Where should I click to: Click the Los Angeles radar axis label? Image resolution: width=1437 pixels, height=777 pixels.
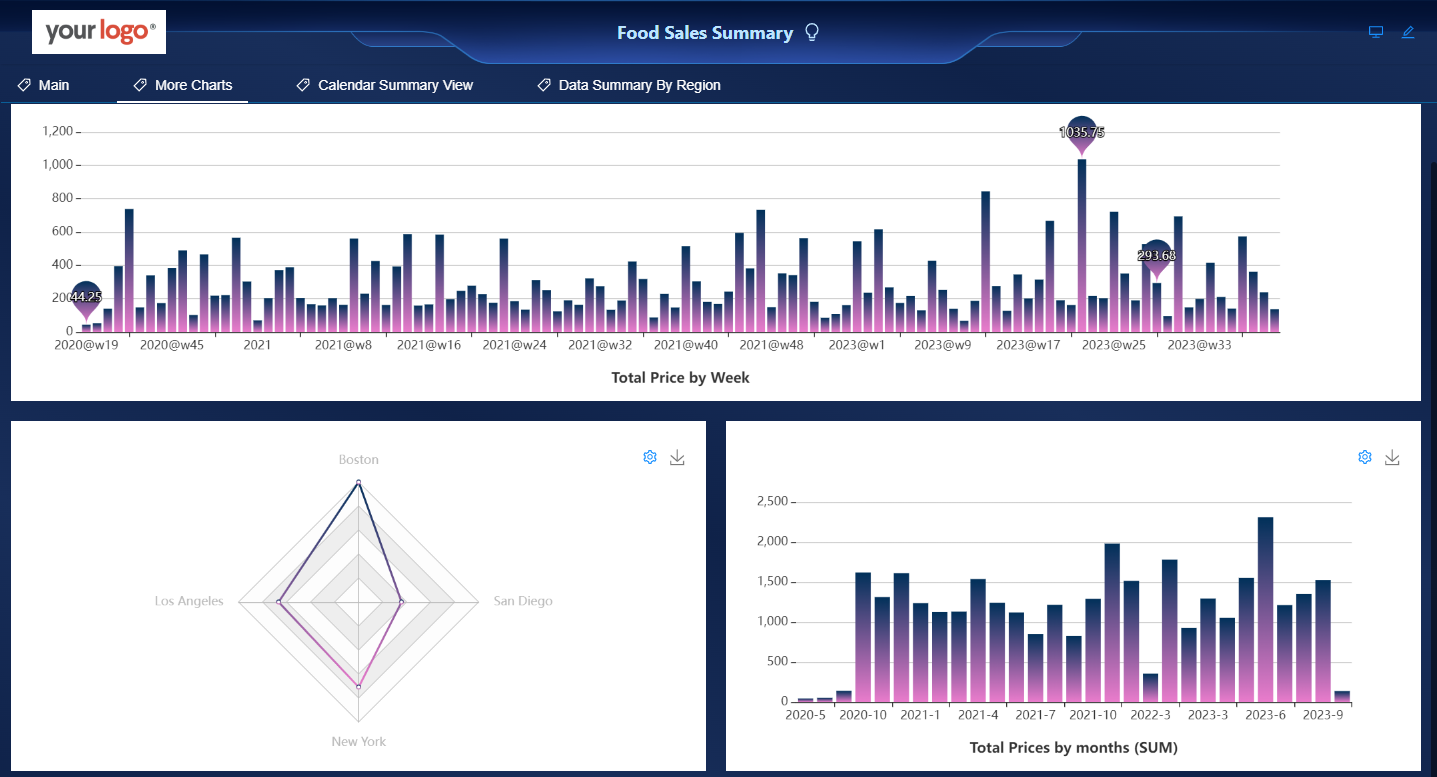[189, 601]
